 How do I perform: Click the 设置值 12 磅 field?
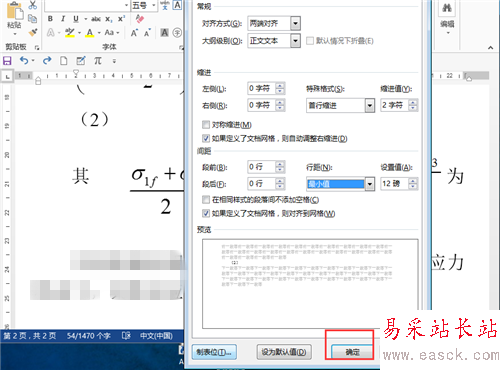click(394, 184)
